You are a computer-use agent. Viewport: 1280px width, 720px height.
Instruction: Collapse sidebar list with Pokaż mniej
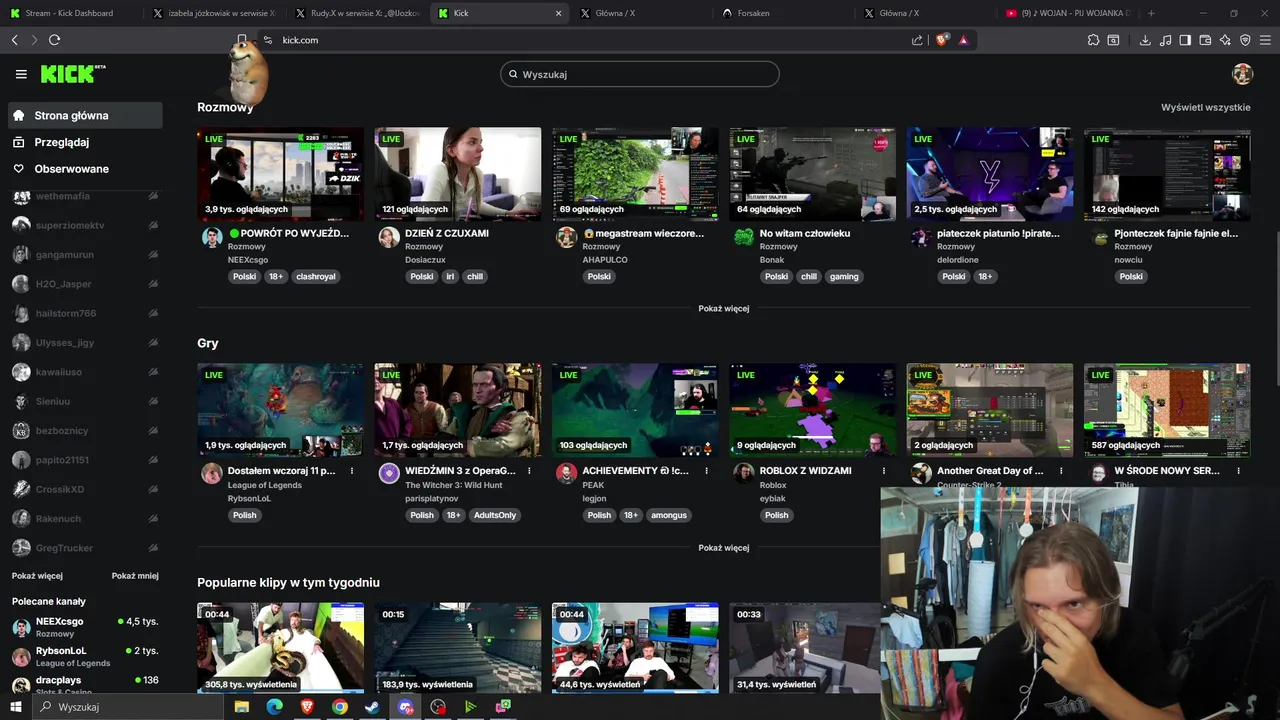[x=135, y=576]
